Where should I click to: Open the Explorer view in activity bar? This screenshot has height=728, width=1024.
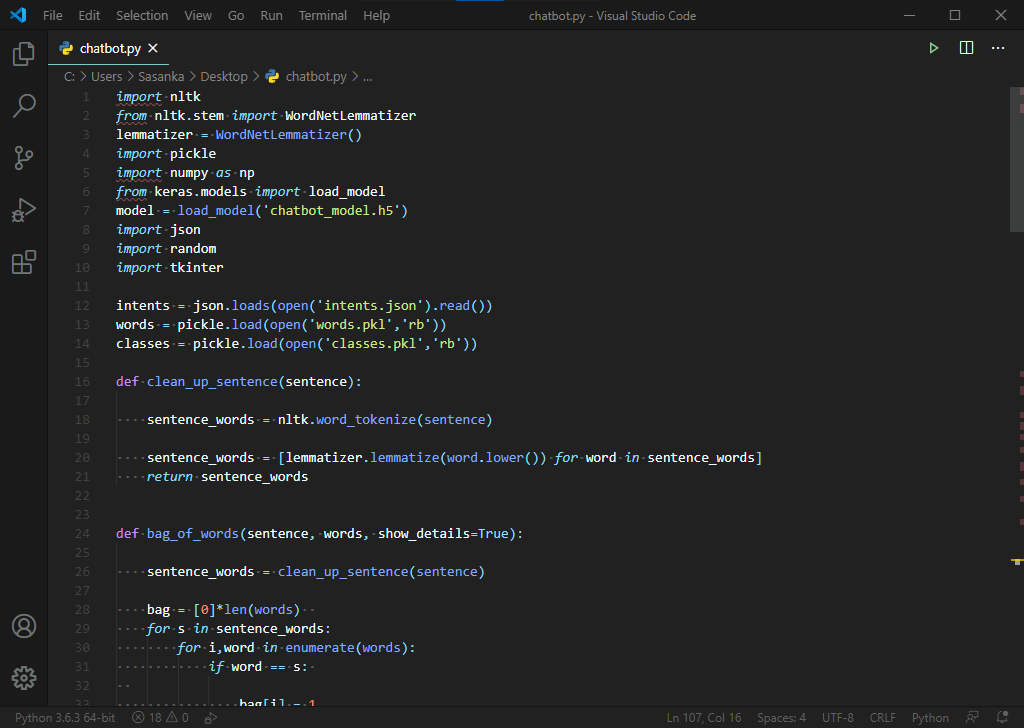(24, 54)
